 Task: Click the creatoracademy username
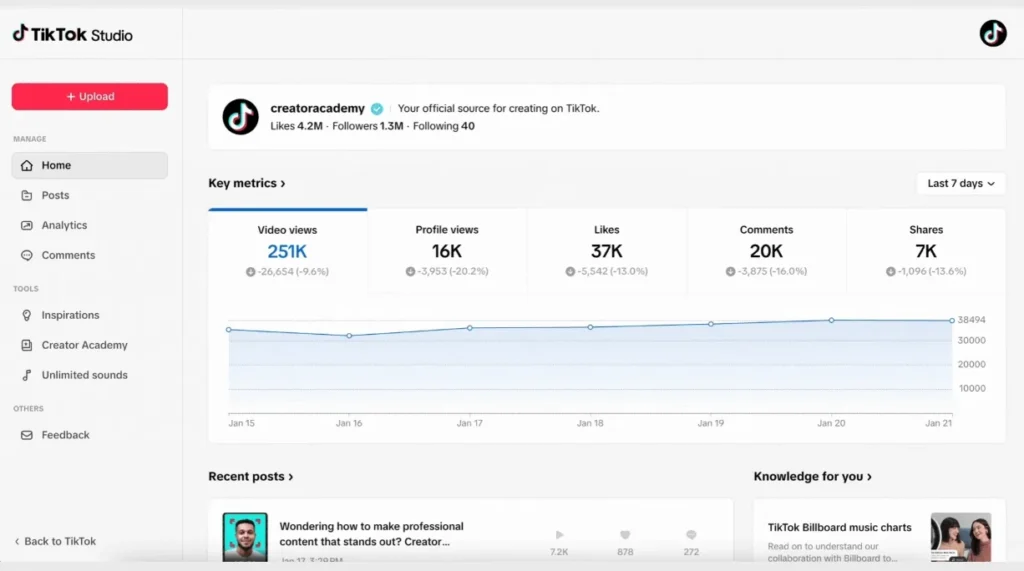(x=317, y=108)
